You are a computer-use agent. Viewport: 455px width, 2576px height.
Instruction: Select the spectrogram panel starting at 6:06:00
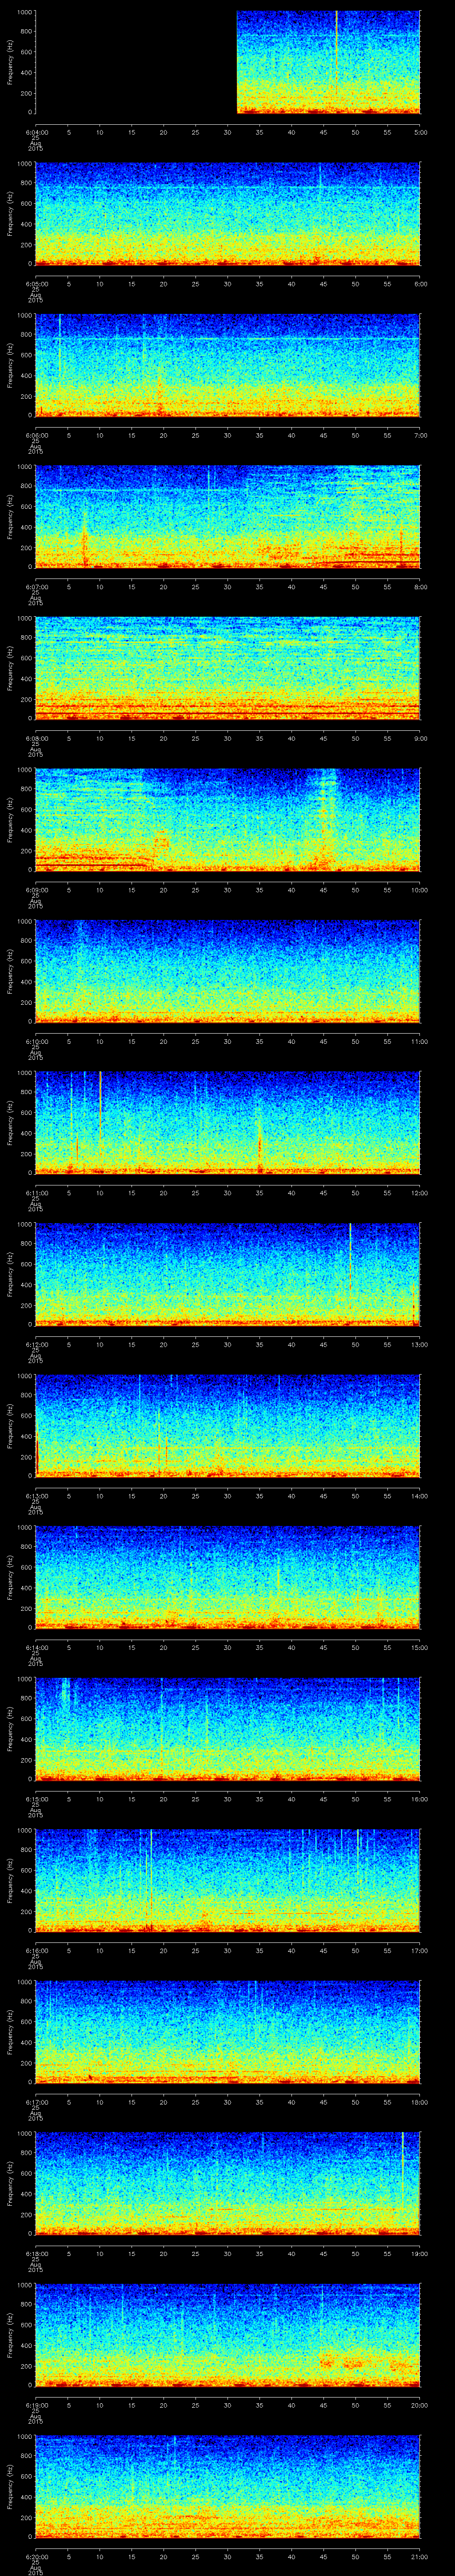pos(228,365)
